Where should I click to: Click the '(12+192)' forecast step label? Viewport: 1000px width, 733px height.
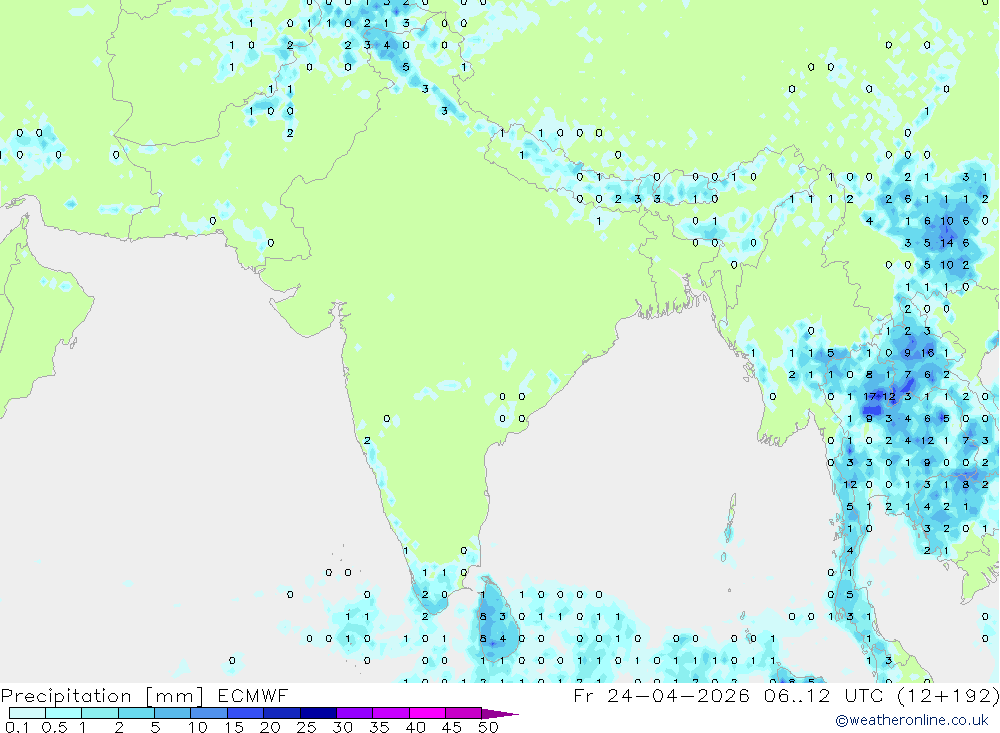point(948,695)
